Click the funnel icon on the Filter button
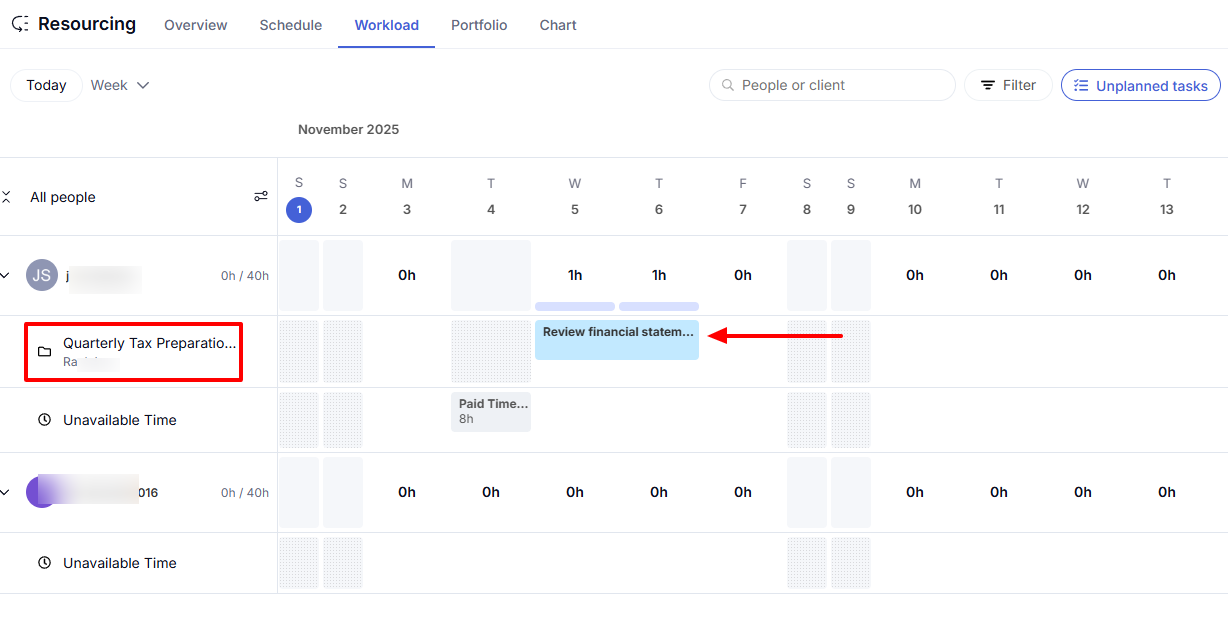 [x=988, y=85]
